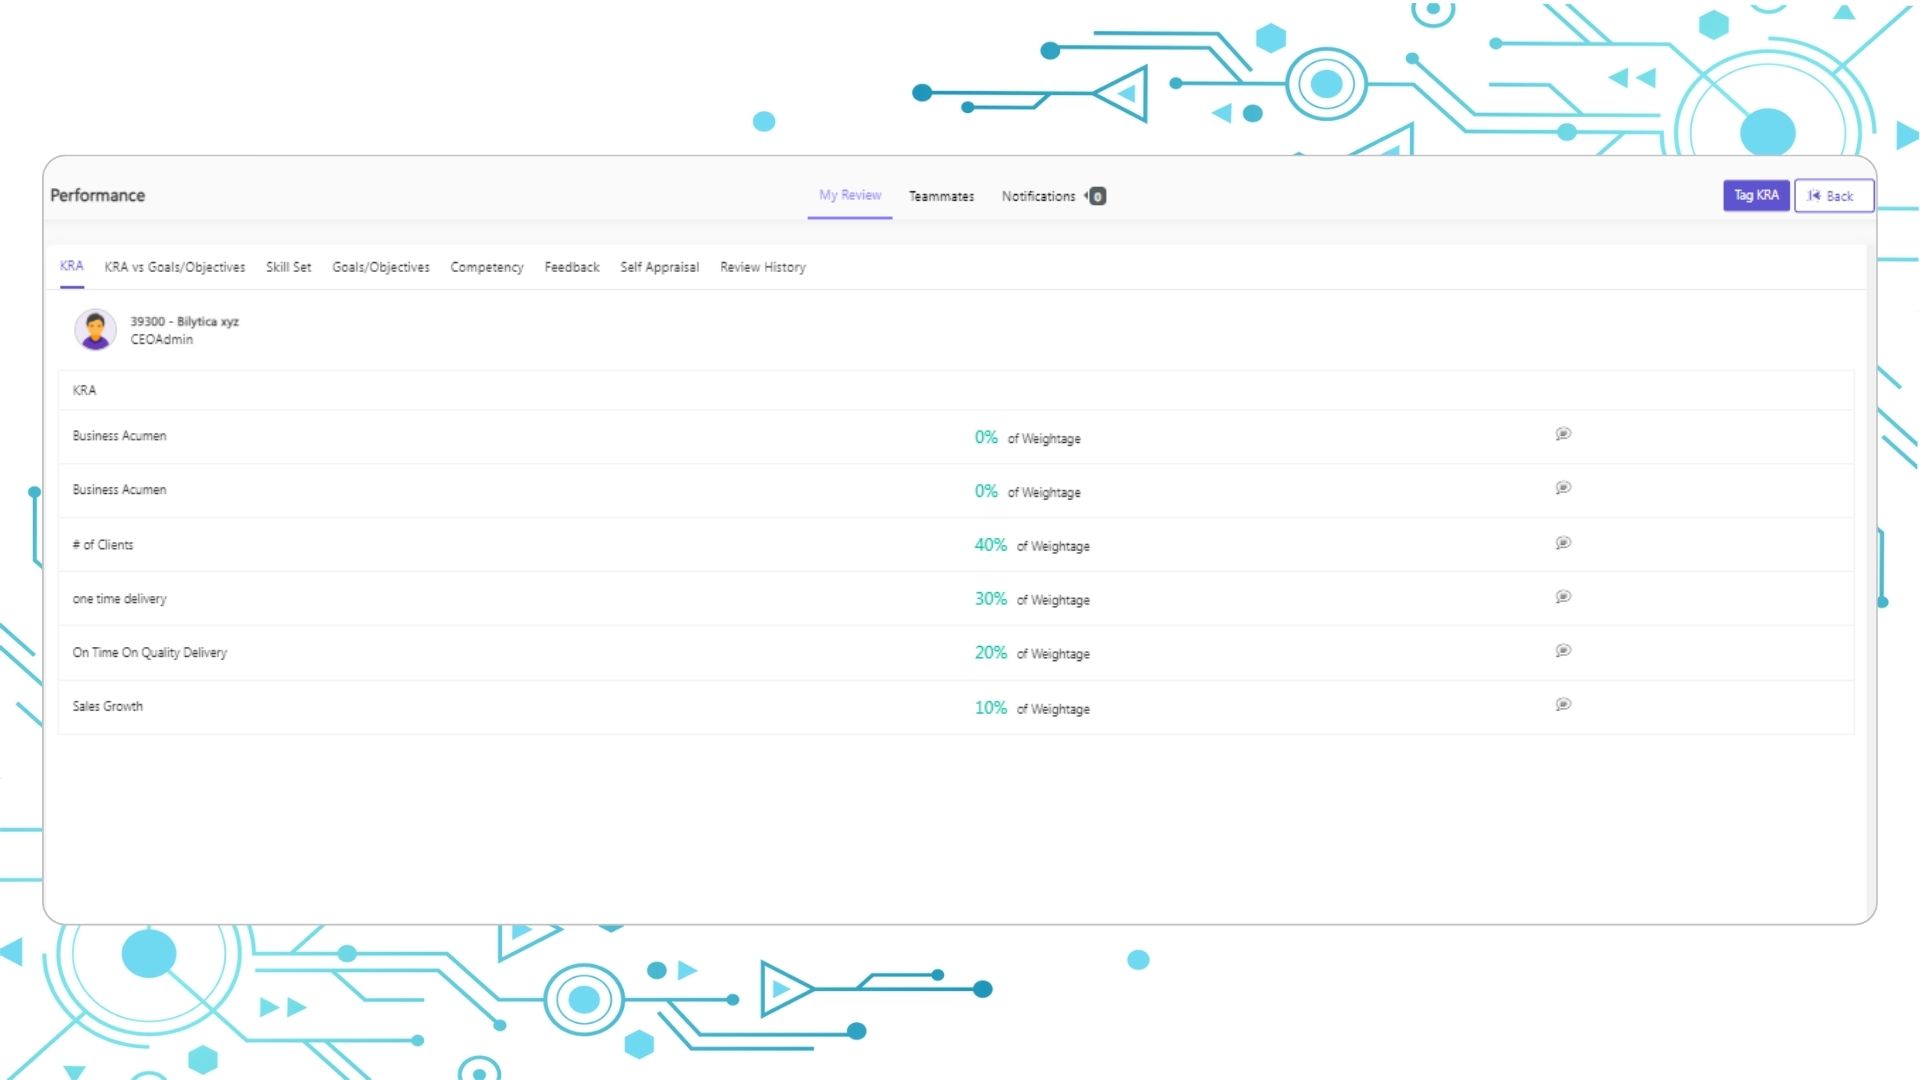
Task: Open the Competency tab
Action: point(487,267)
